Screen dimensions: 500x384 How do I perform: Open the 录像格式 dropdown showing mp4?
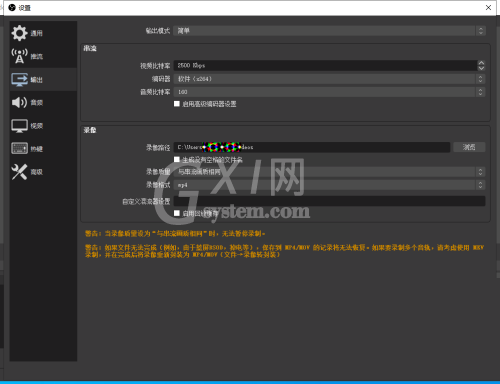329,185
